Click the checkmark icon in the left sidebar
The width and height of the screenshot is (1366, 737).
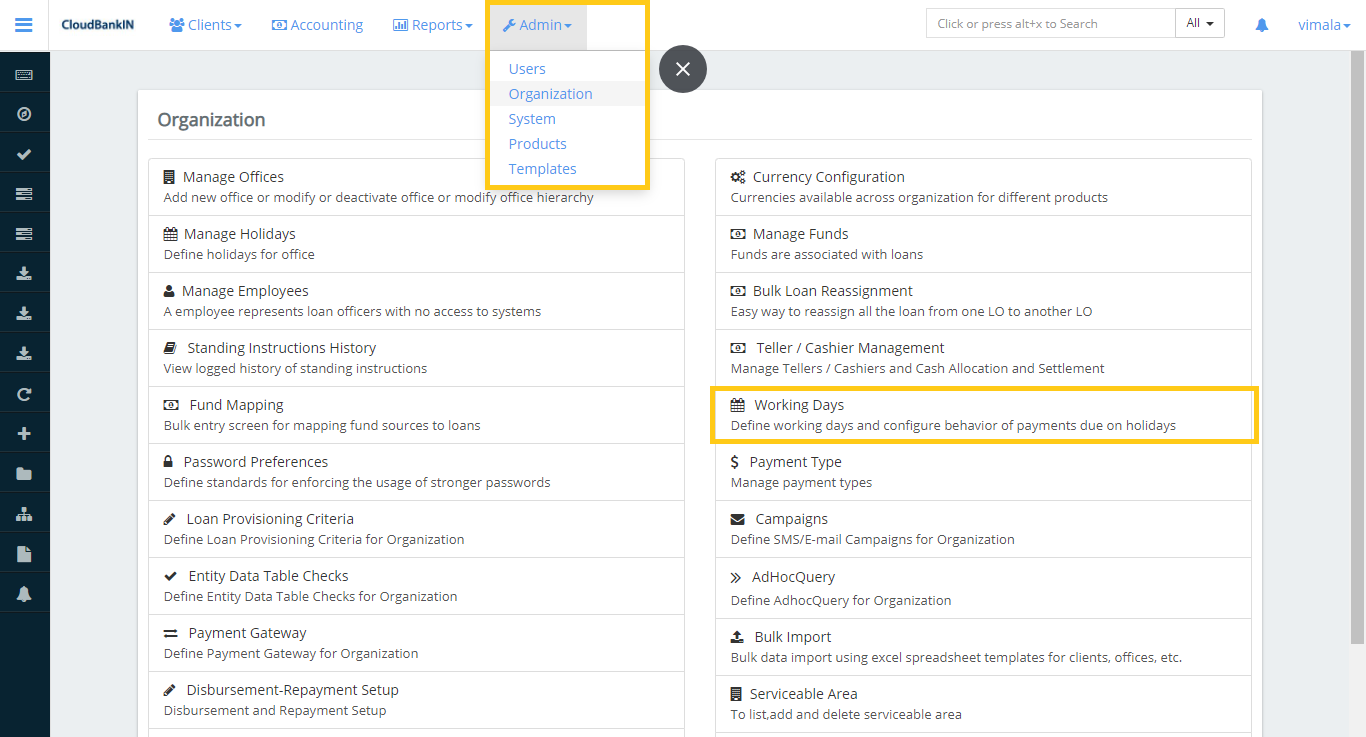point(24,154)
